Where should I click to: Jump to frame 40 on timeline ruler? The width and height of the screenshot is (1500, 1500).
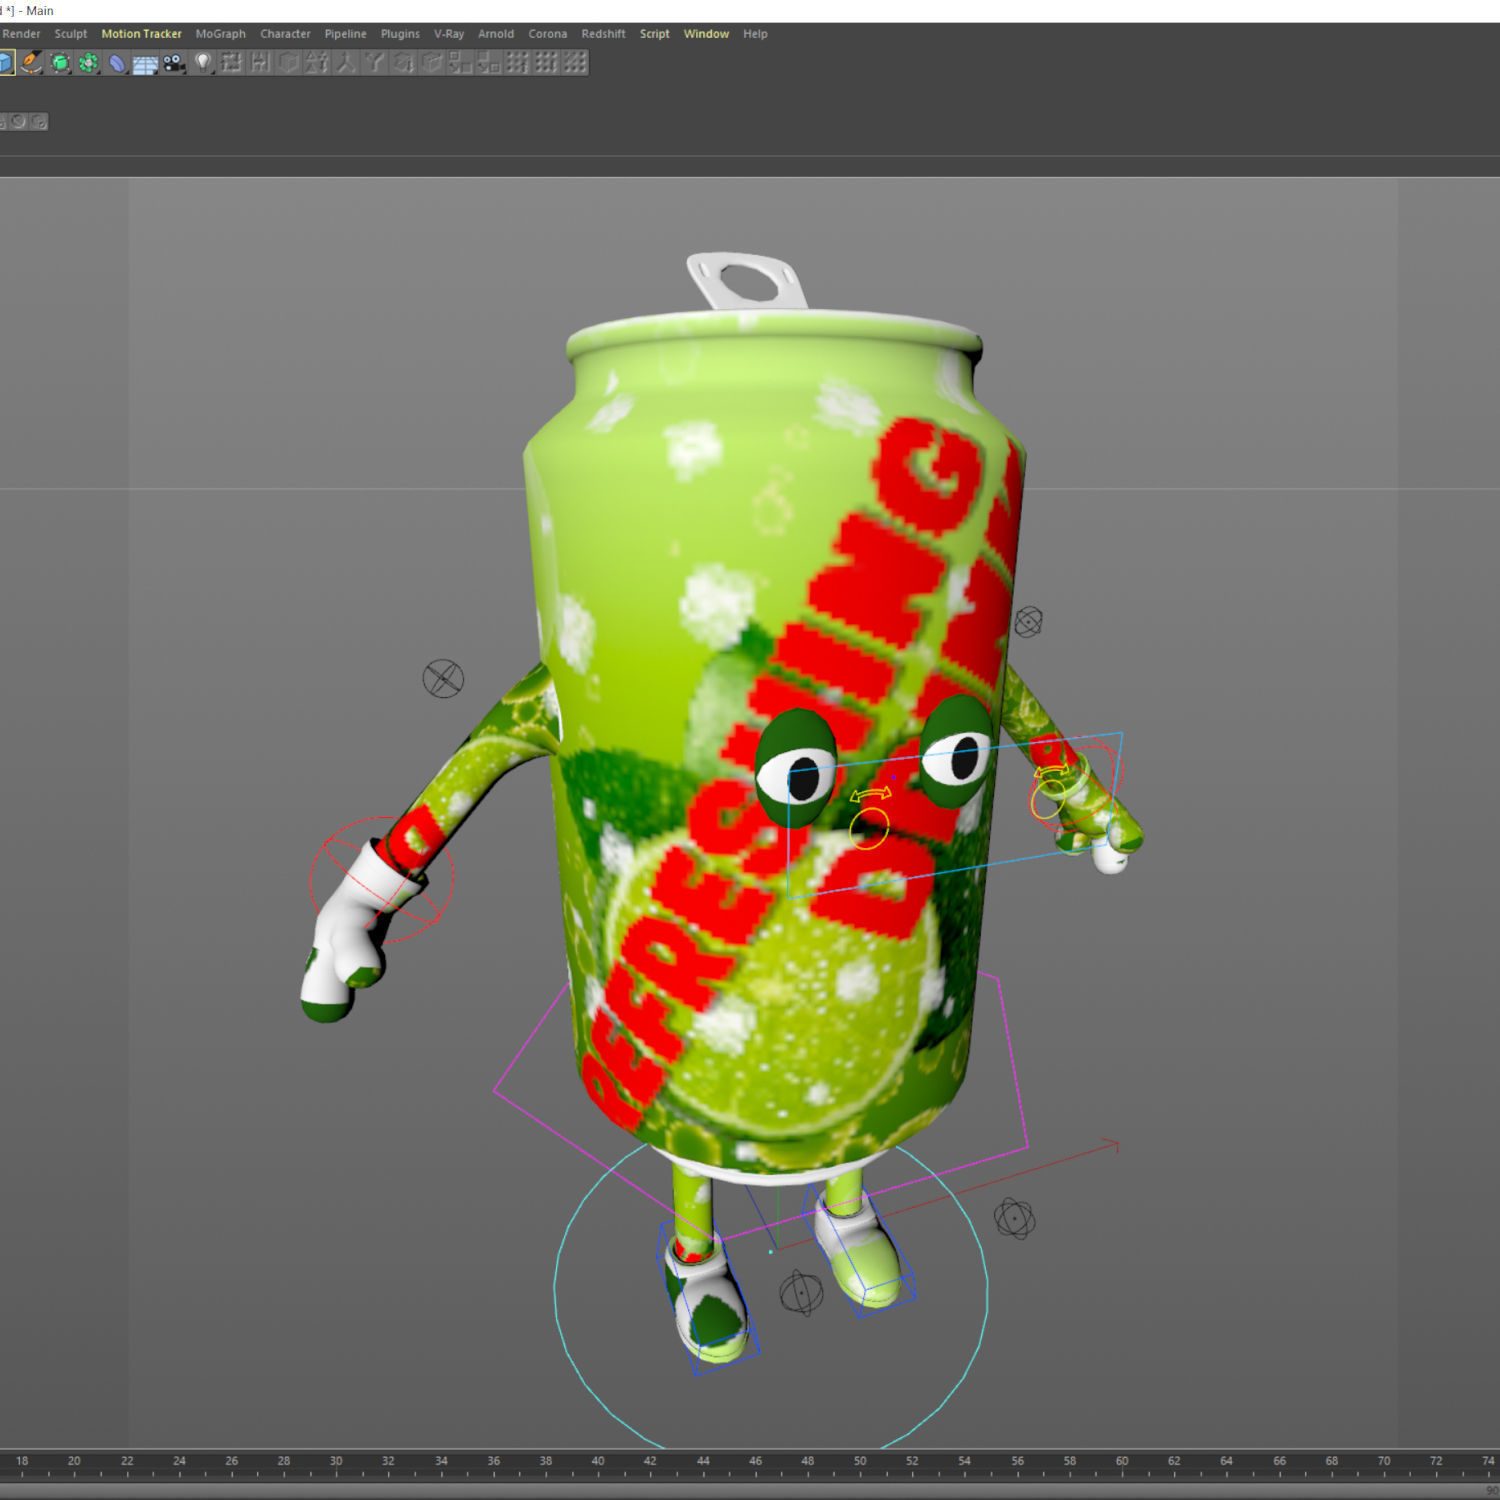pyautogui.click(x=598, y=1462)
